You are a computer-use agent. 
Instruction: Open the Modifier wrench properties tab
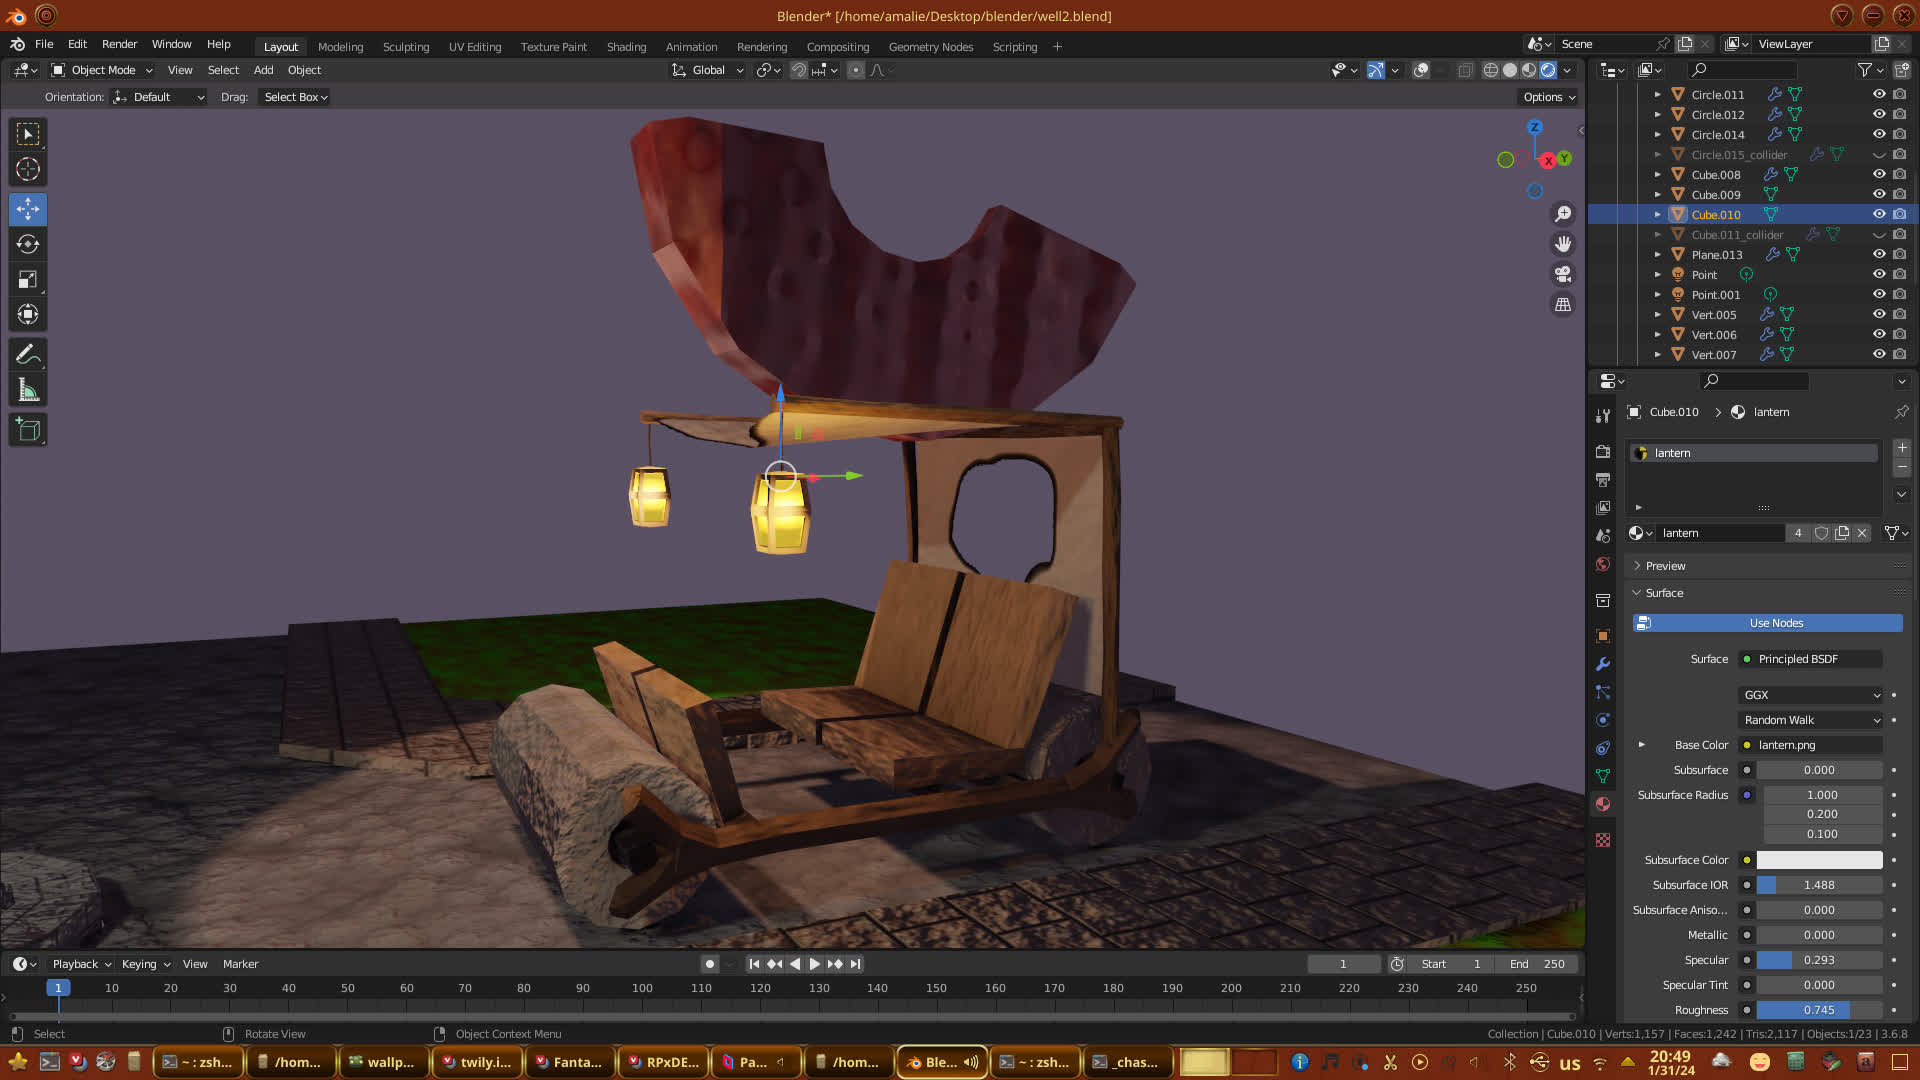(x=1603, y=664)
